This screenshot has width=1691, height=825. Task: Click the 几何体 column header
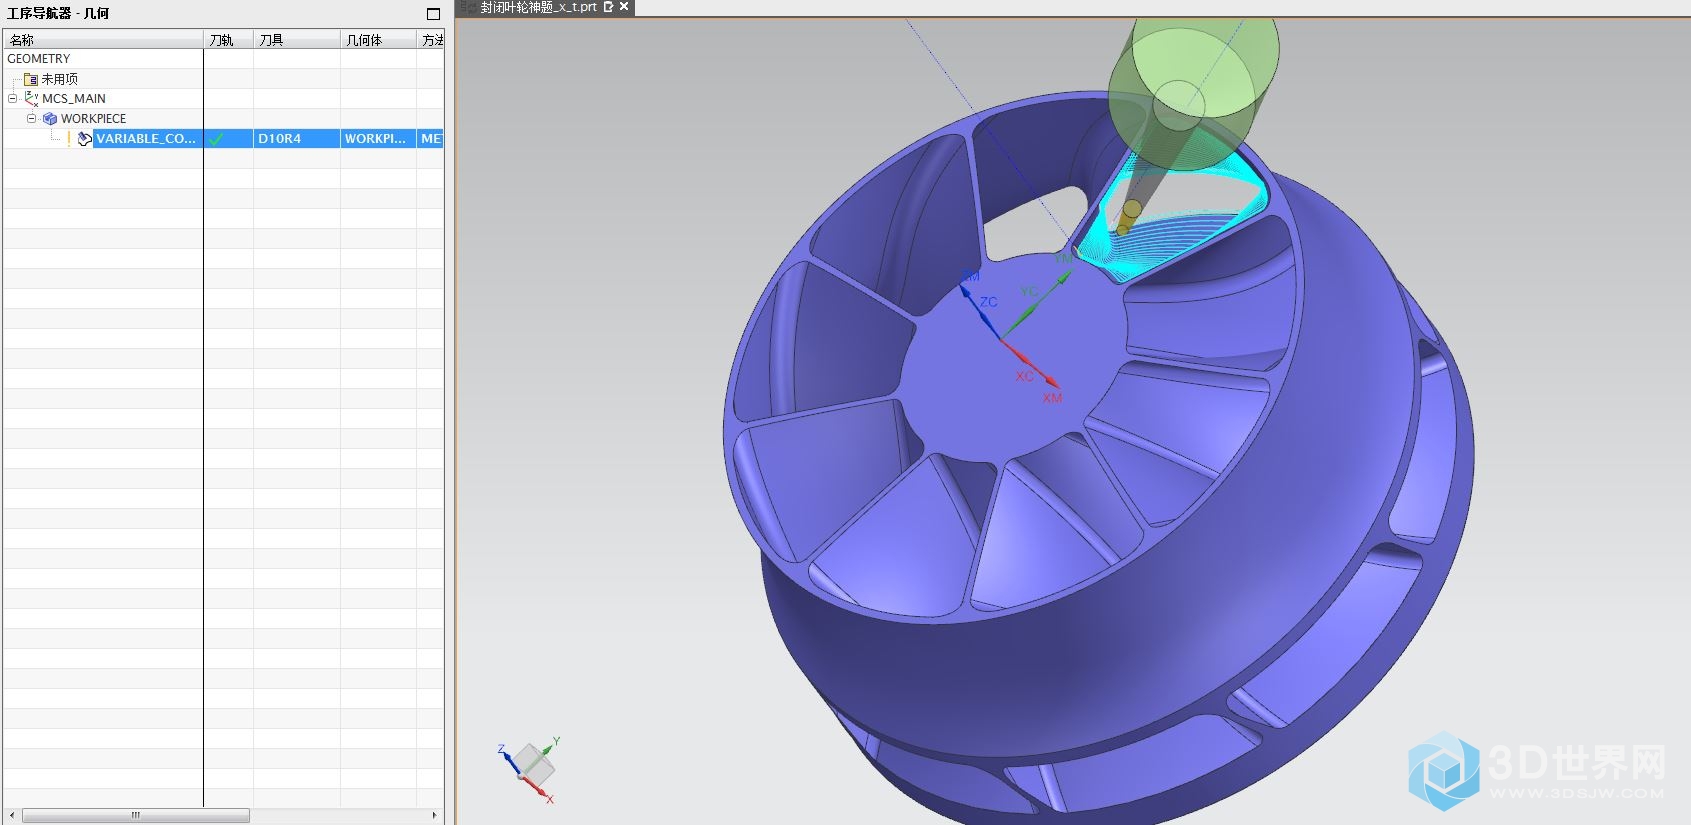pyautogui.click(x=378, y=40)
